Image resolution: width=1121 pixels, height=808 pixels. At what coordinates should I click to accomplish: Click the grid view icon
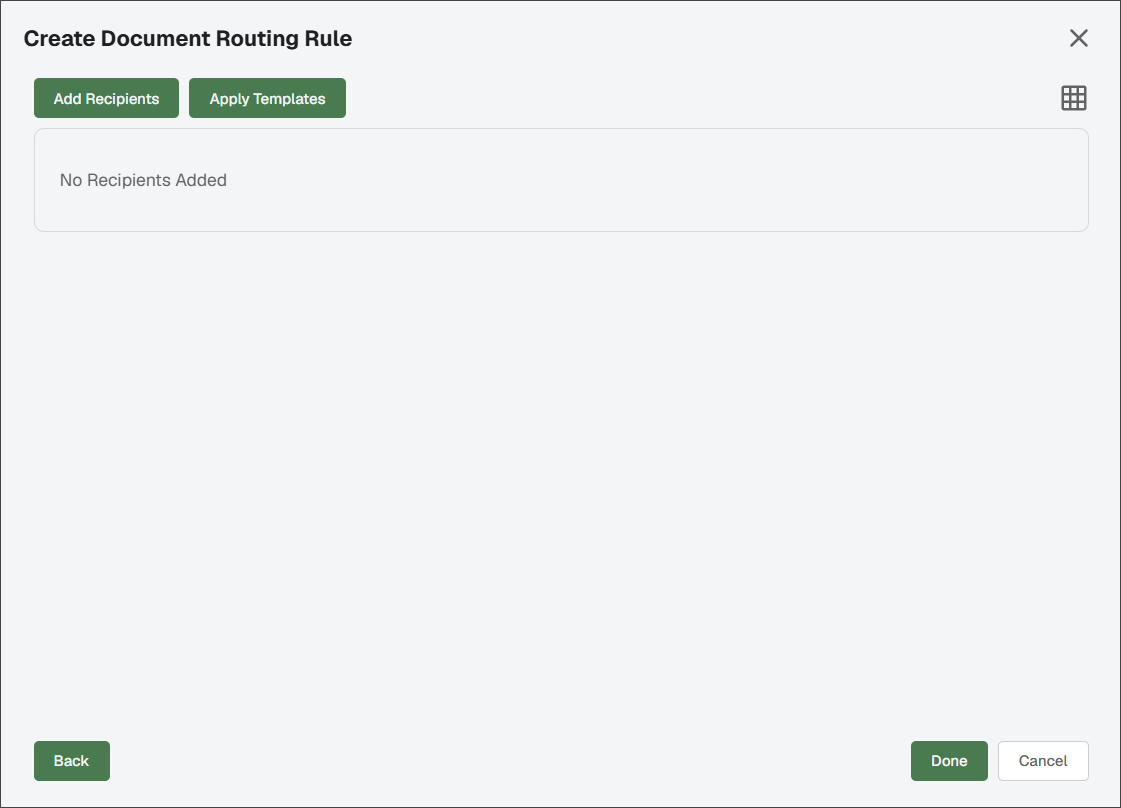pyautogui.click(x=1074, y=98)
